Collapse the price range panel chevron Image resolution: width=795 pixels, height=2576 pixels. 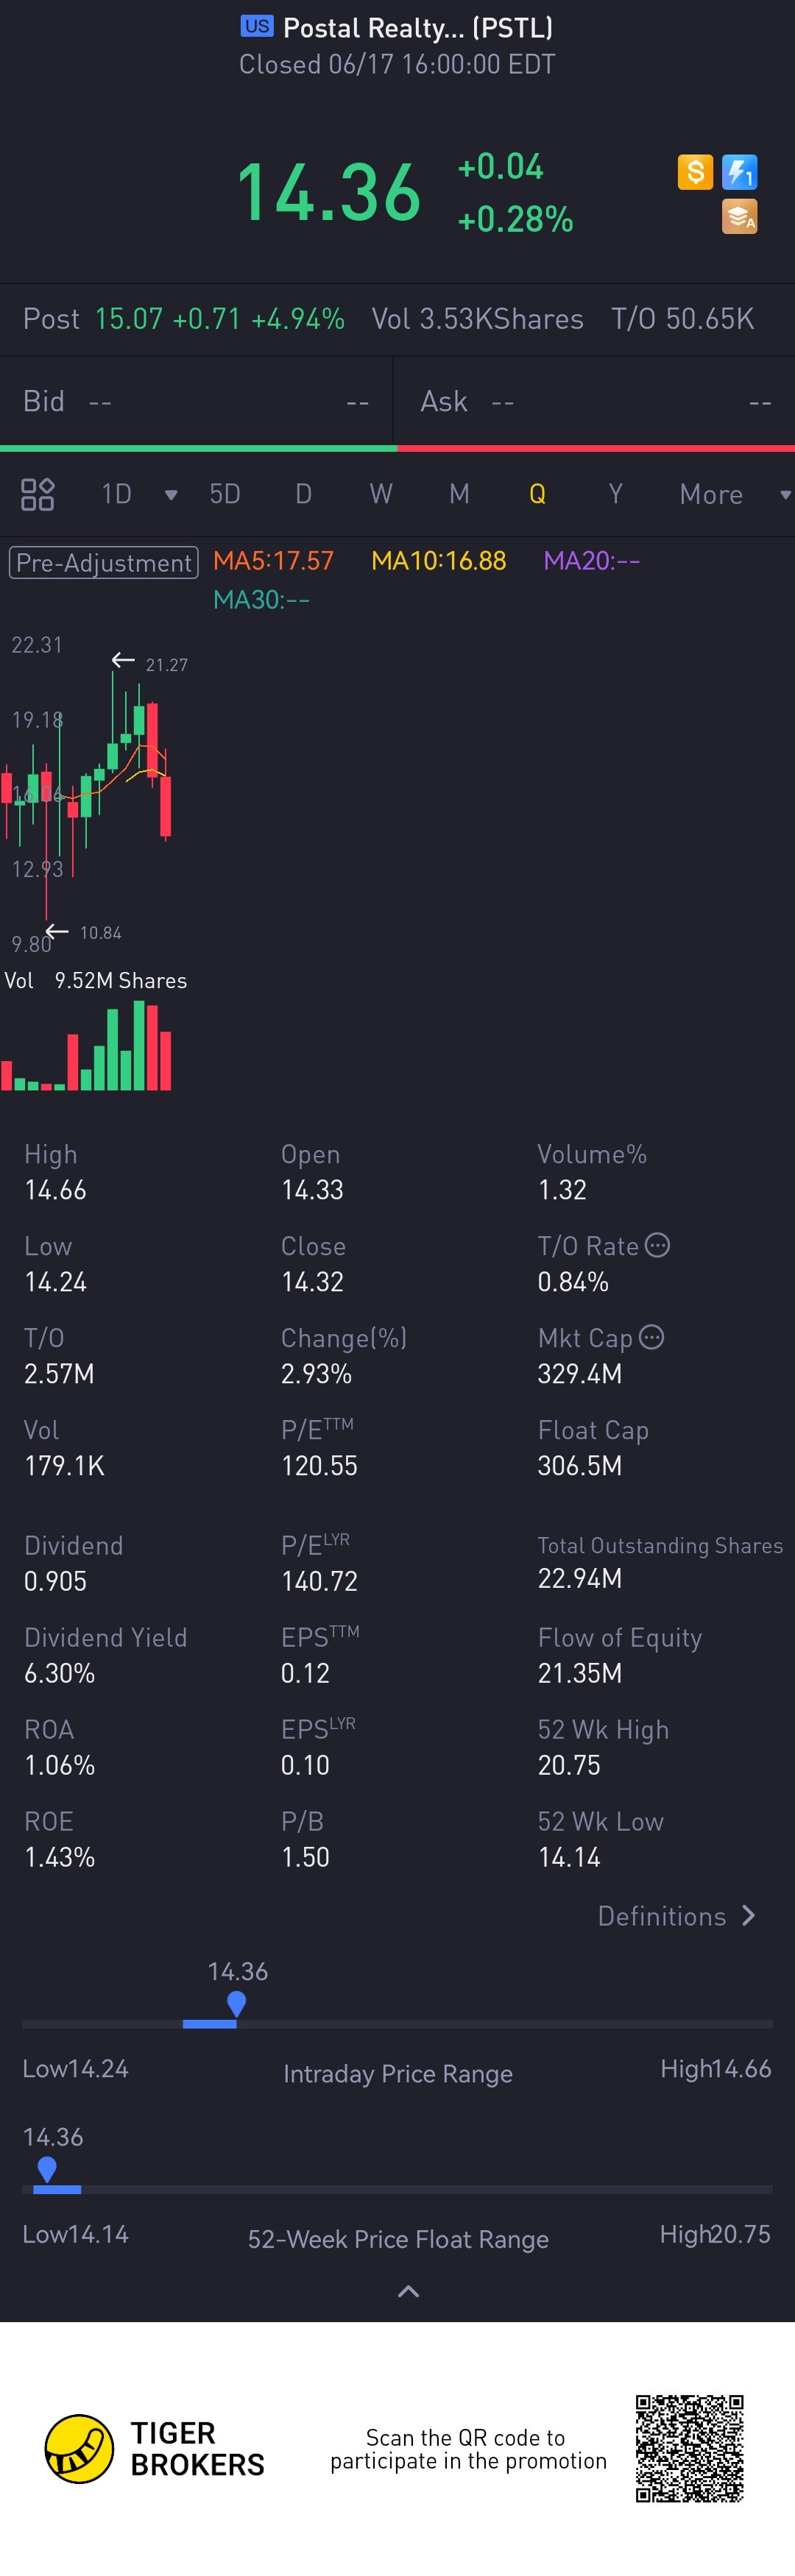pyautogui.click(x=408, y=2291)
